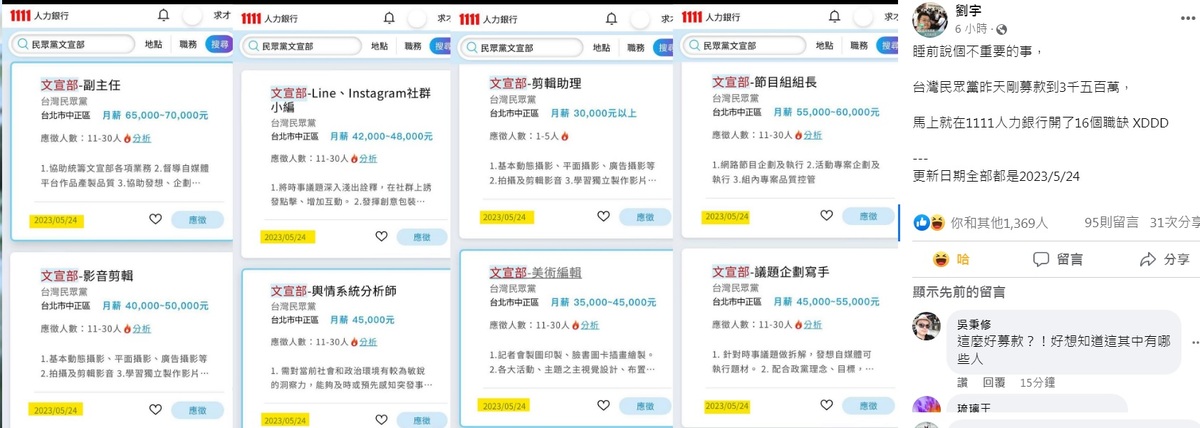Click the 搜尋 button above the 副主任 card
The height and width of the screenshot is (428, 1200).
point(218,44)
